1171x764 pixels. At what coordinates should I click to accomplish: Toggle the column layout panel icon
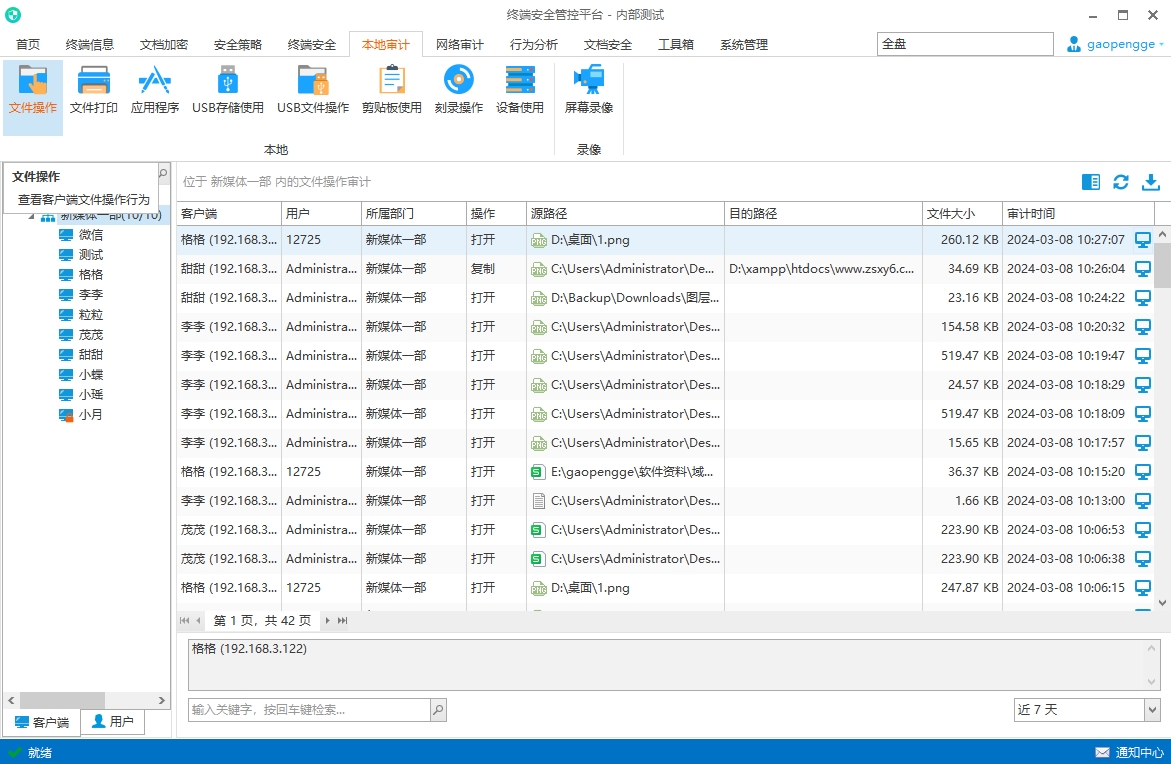tap(1090, 181)
